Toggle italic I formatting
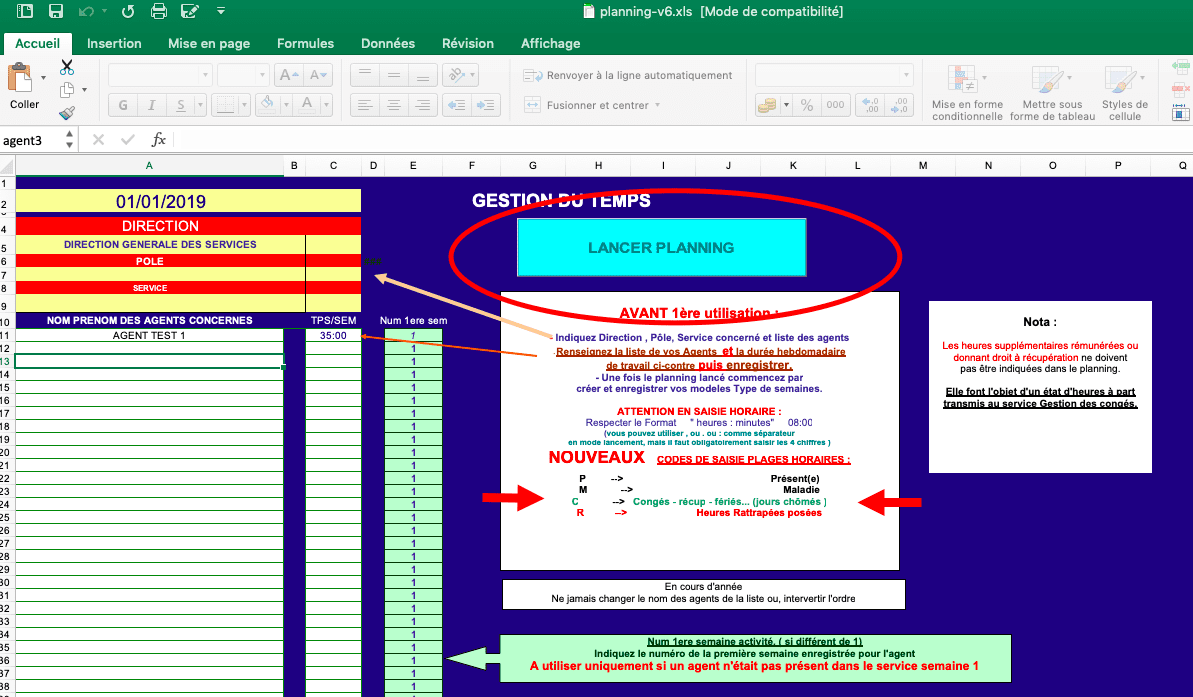Screen dimensions: 1193x697 click(x=151, y=105)
